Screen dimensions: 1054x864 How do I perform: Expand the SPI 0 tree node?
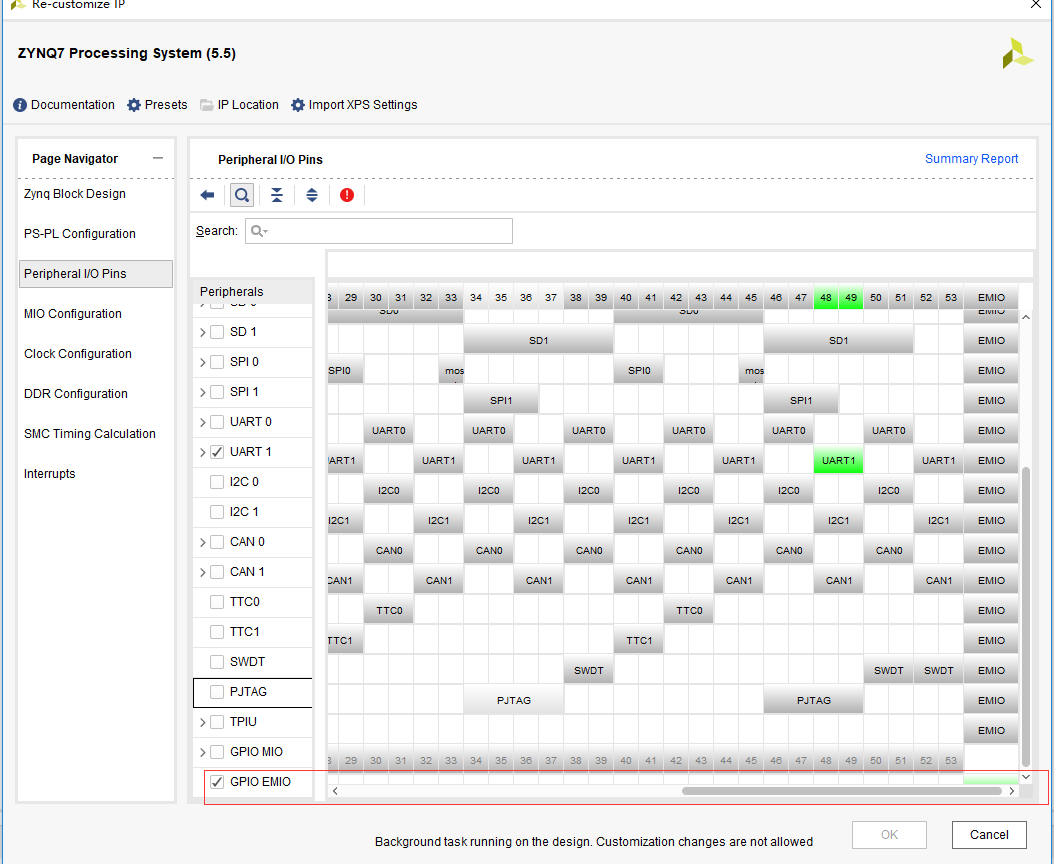pos(202,362)
